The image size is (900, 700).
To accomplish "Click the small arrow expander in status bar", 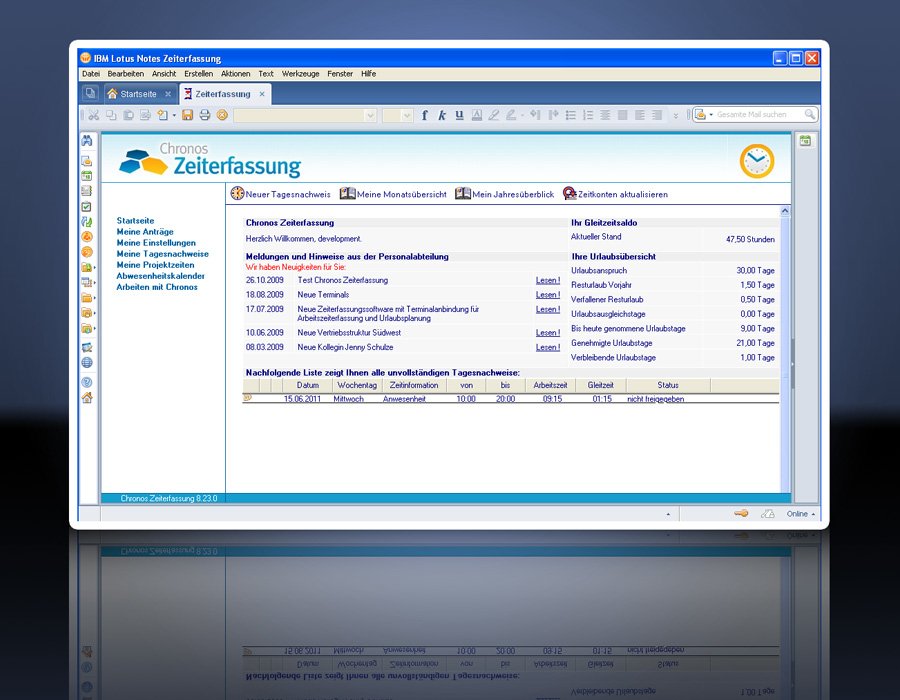I will [x=668, y=514].
